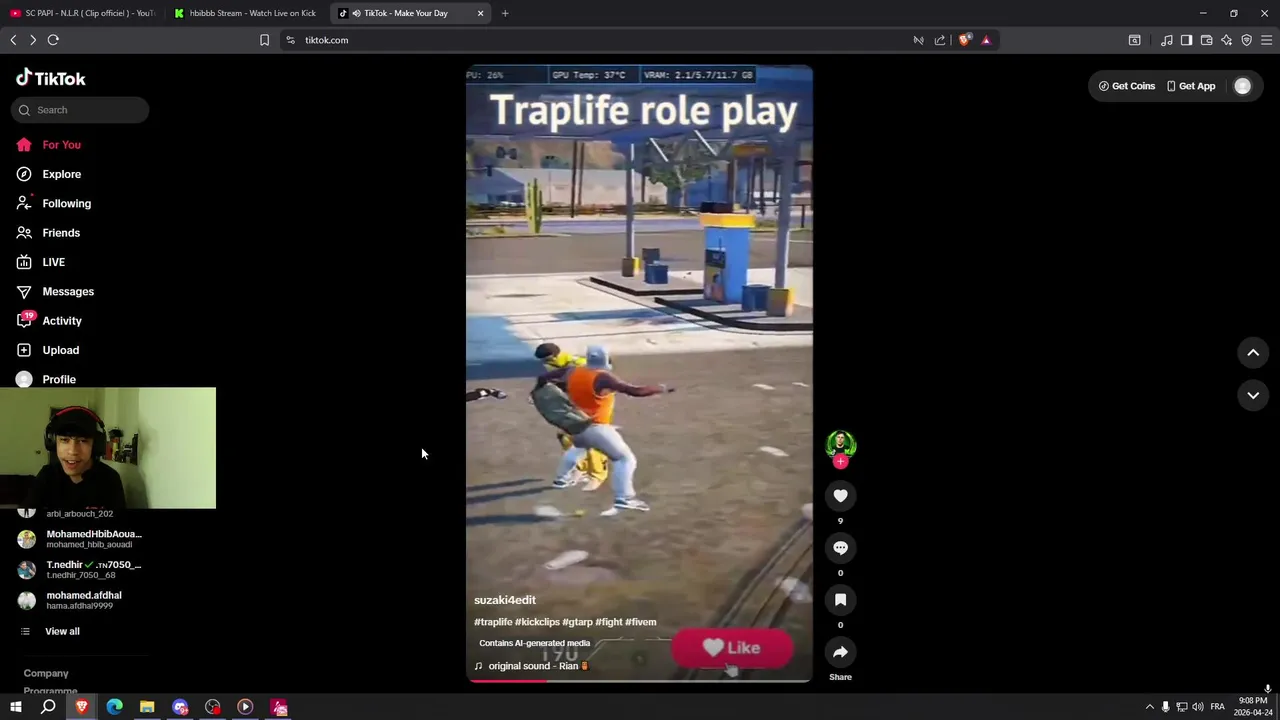Expand the Company footer section
Image resolution: width=1280 pixels, height=720 pixels.
point(46,673)
